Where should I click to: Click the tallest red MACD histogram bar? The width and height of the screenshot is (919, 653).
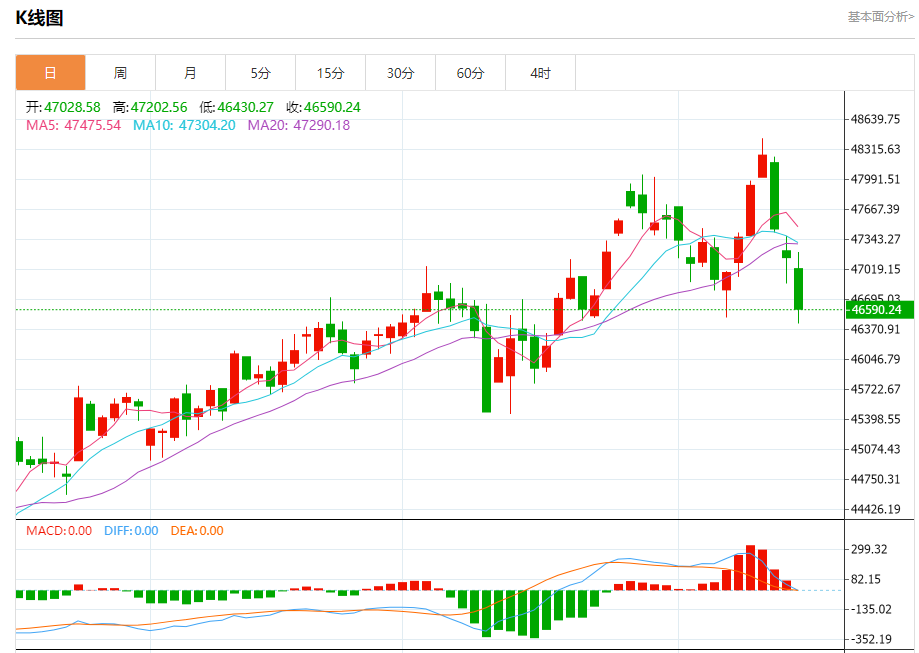(750, 567)
